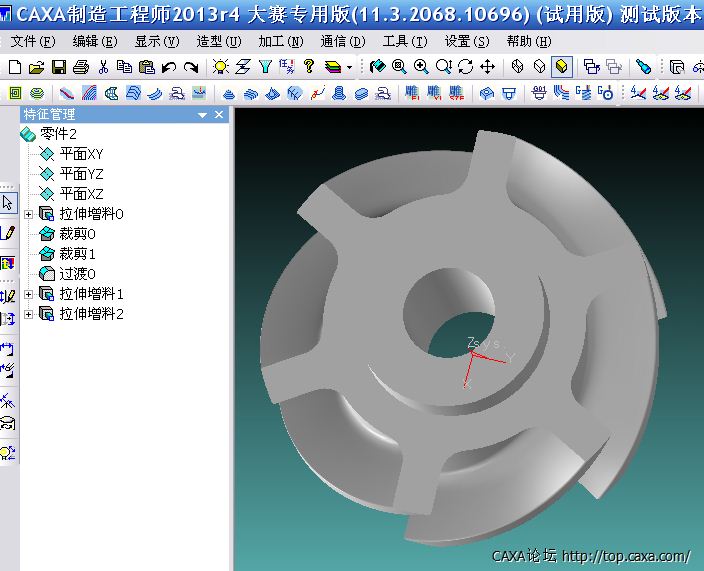Select the 过渡0 fillet feature
Viewport: 704px width, 571px height.
coord(77,274)
